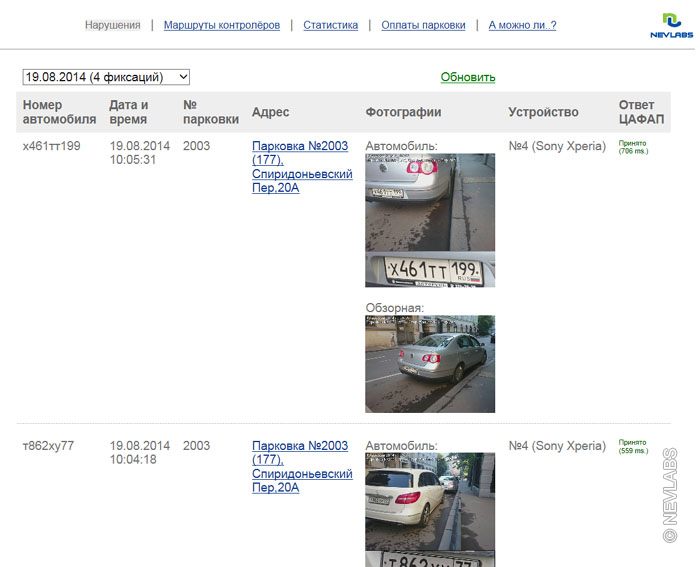Switch to Оплаты парковки section
Screen dimensions: 700x567
pos(423,25)
